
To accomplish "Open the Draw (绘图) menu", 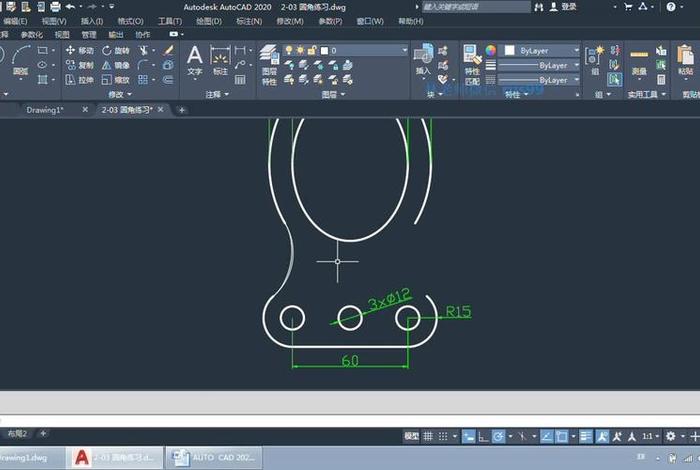I will [x=209, y=21].
